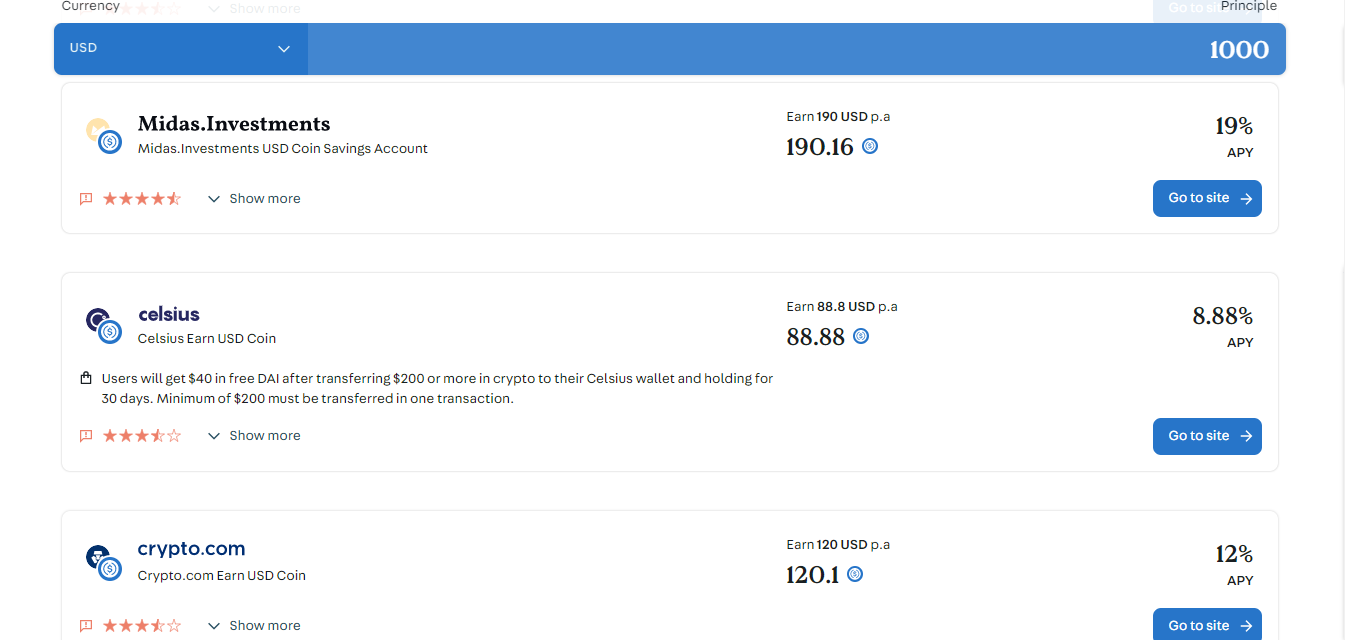The width and height of the screenshot is (1345, 640).
Task: Click the review flag icon on Crypto.com card
Action: [86, 626]
